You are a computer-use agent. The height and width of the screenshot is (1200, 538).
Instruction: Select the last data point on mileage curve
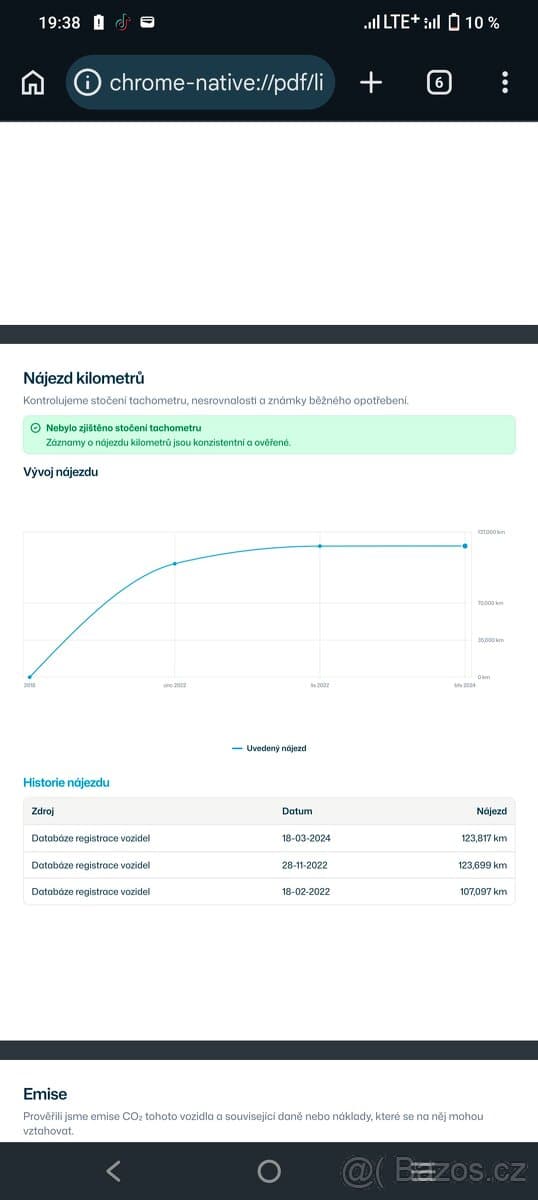point(465,546)
